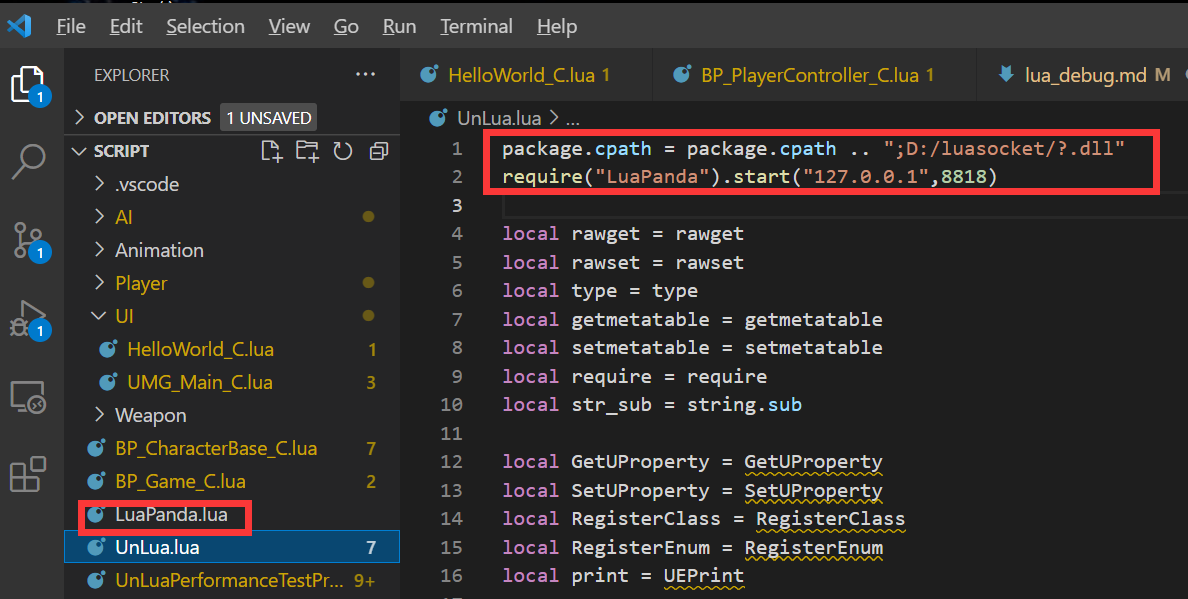Click the New File icon in SCRIPT header
Screen dimensions: 1188x599
[271, 151]
